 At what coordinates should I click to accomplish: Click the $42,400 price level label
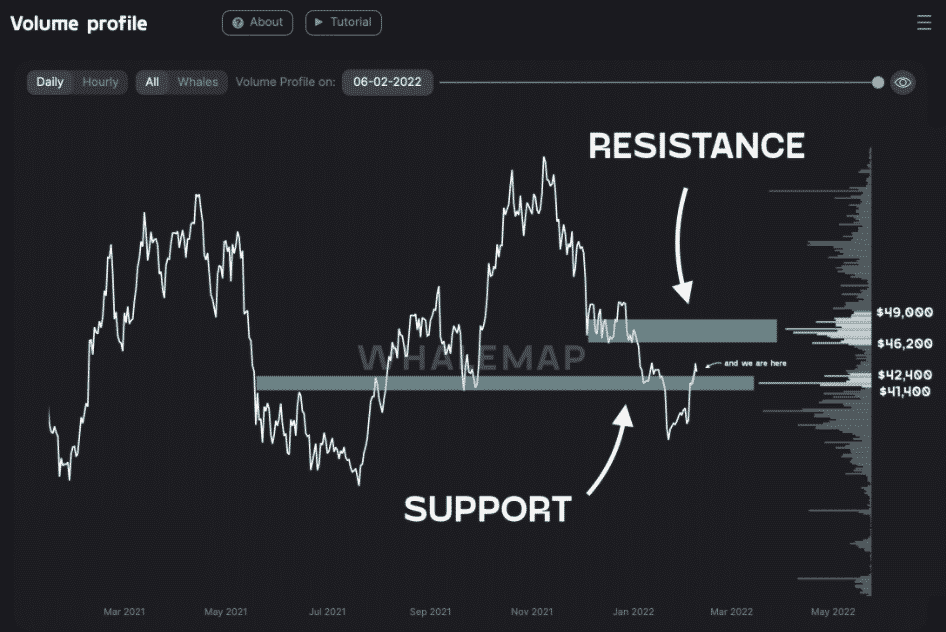[x=903, y=375]
